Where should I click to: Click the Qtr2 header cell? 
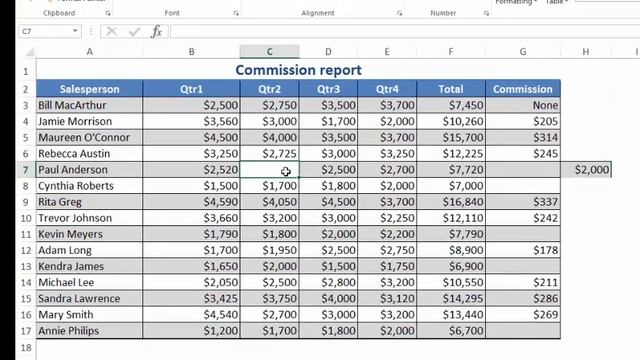point(270,89)
